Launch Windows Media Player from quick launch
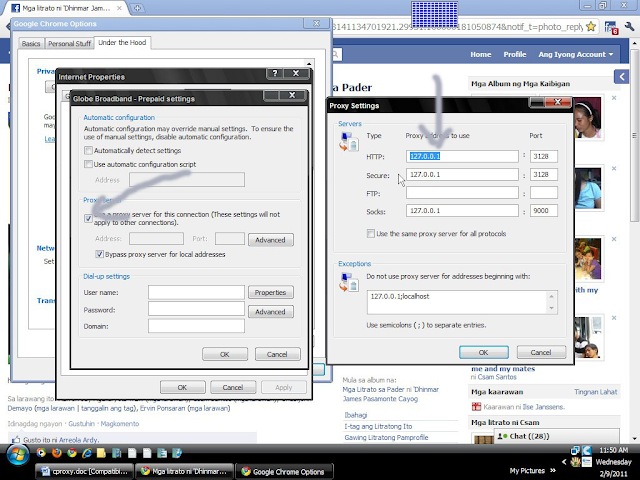The width and height of the screenshot is (640, 480). pos(41,453)
